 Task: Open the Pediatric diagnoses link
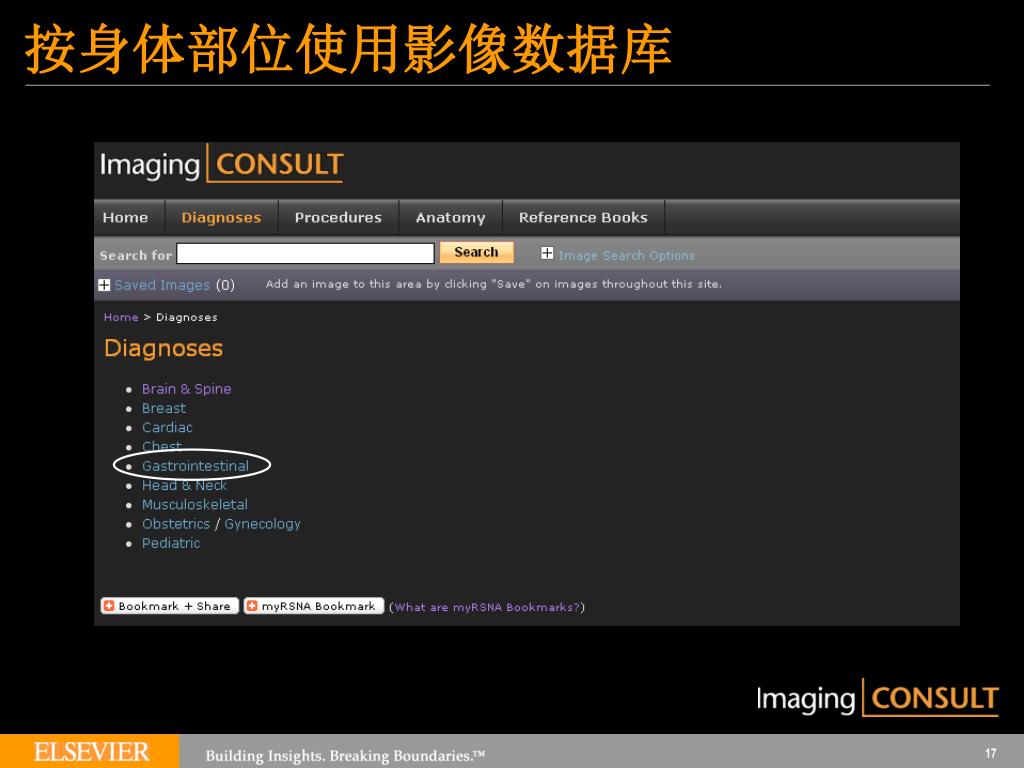(x=171, y=543)
